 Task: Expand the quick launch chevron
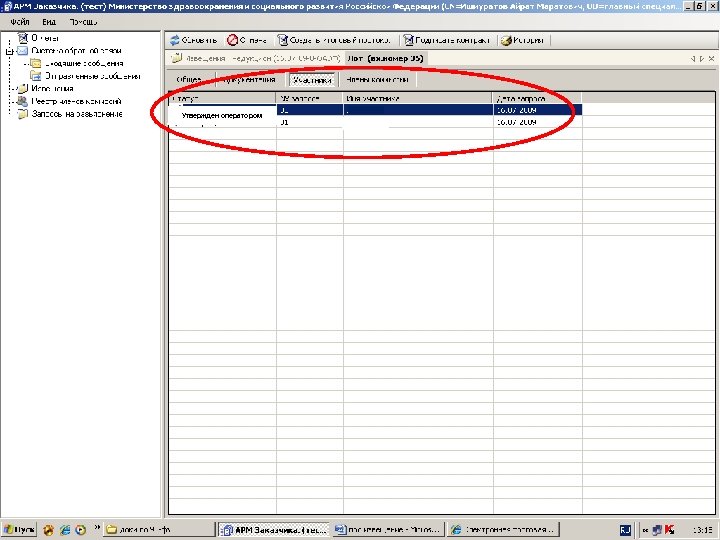point(97,528)
